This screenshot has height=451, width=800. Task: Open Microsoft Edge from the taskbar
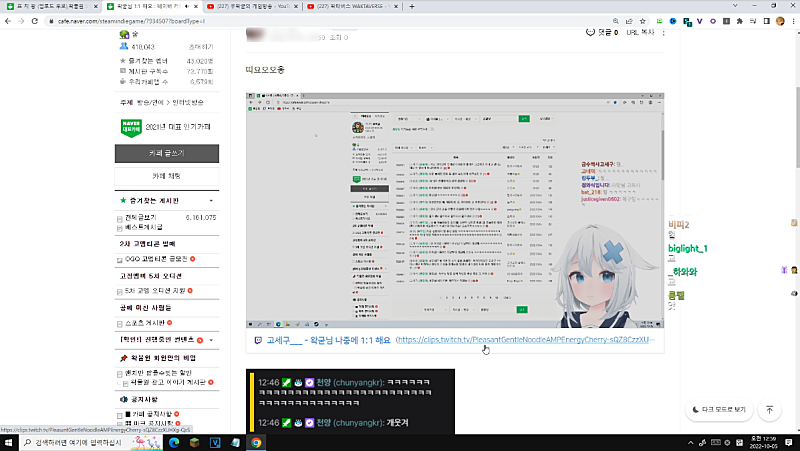click(x=174, y=442)
